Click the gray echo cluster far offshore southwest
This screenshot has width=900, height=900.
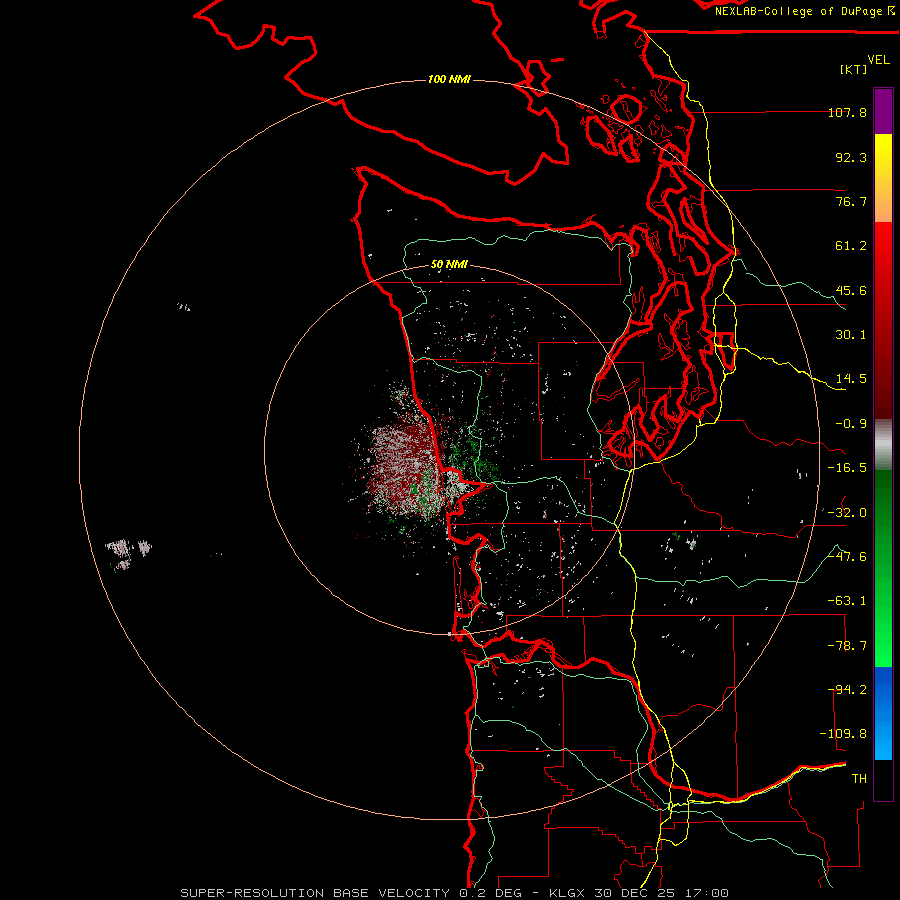127,553
